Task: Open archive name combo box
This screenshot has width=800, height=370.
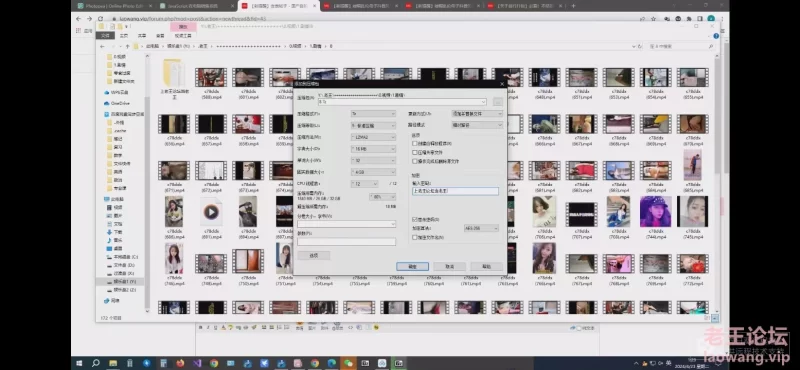Action: point(402,102)
